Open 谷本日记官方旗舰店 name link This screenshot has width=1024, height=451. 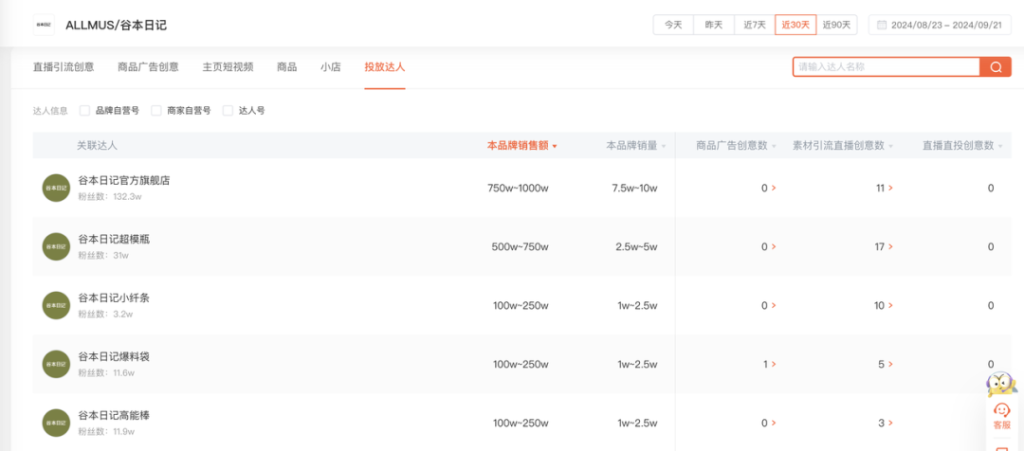click(x=124, y=180)
